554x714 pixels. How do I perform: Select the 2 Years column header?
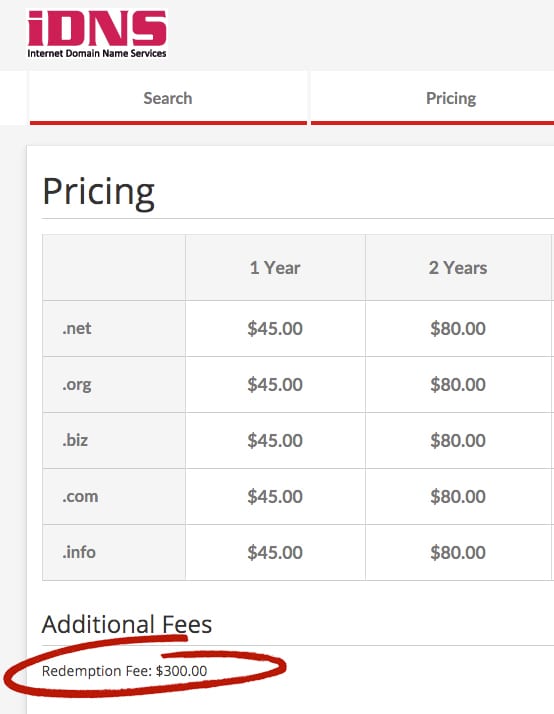457,268
